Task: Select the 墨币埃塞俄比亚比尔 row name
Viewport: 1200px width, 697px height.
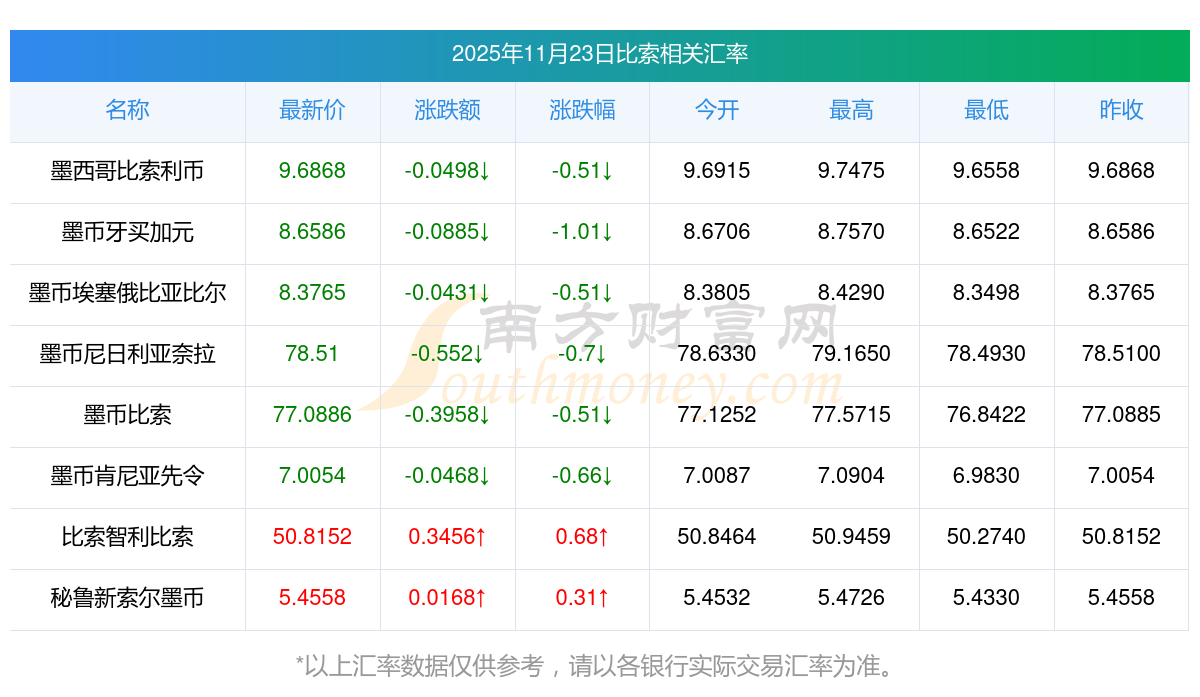Action: [x=127, y=293]
